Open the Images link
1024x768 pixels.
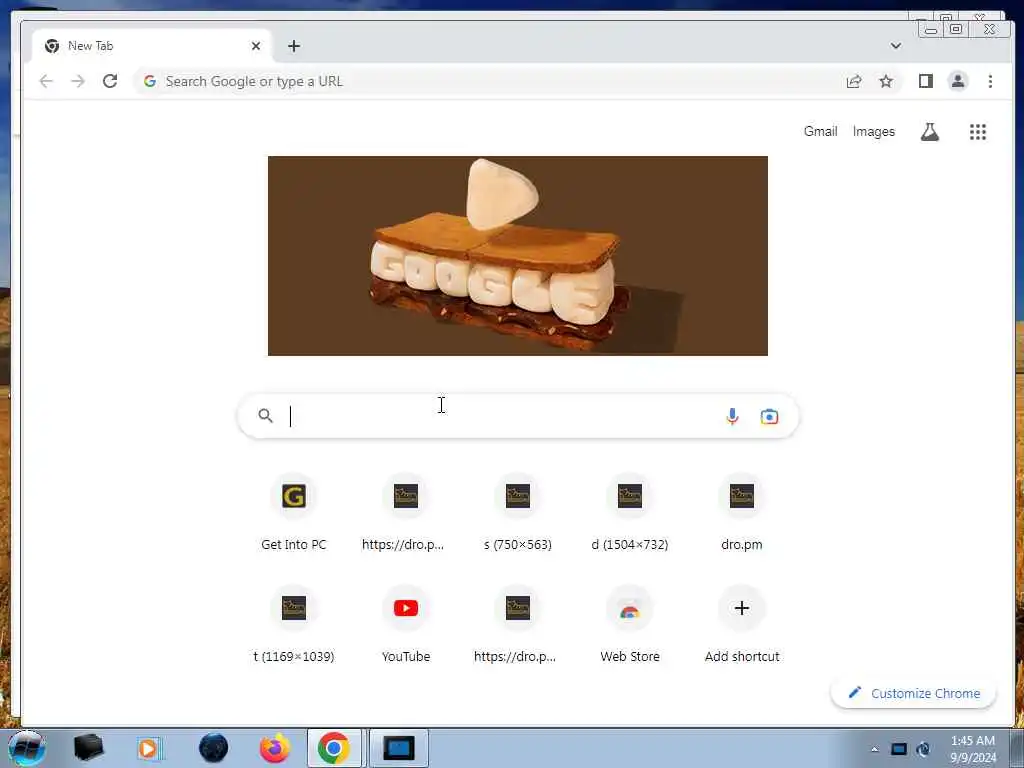coord(873,131)
